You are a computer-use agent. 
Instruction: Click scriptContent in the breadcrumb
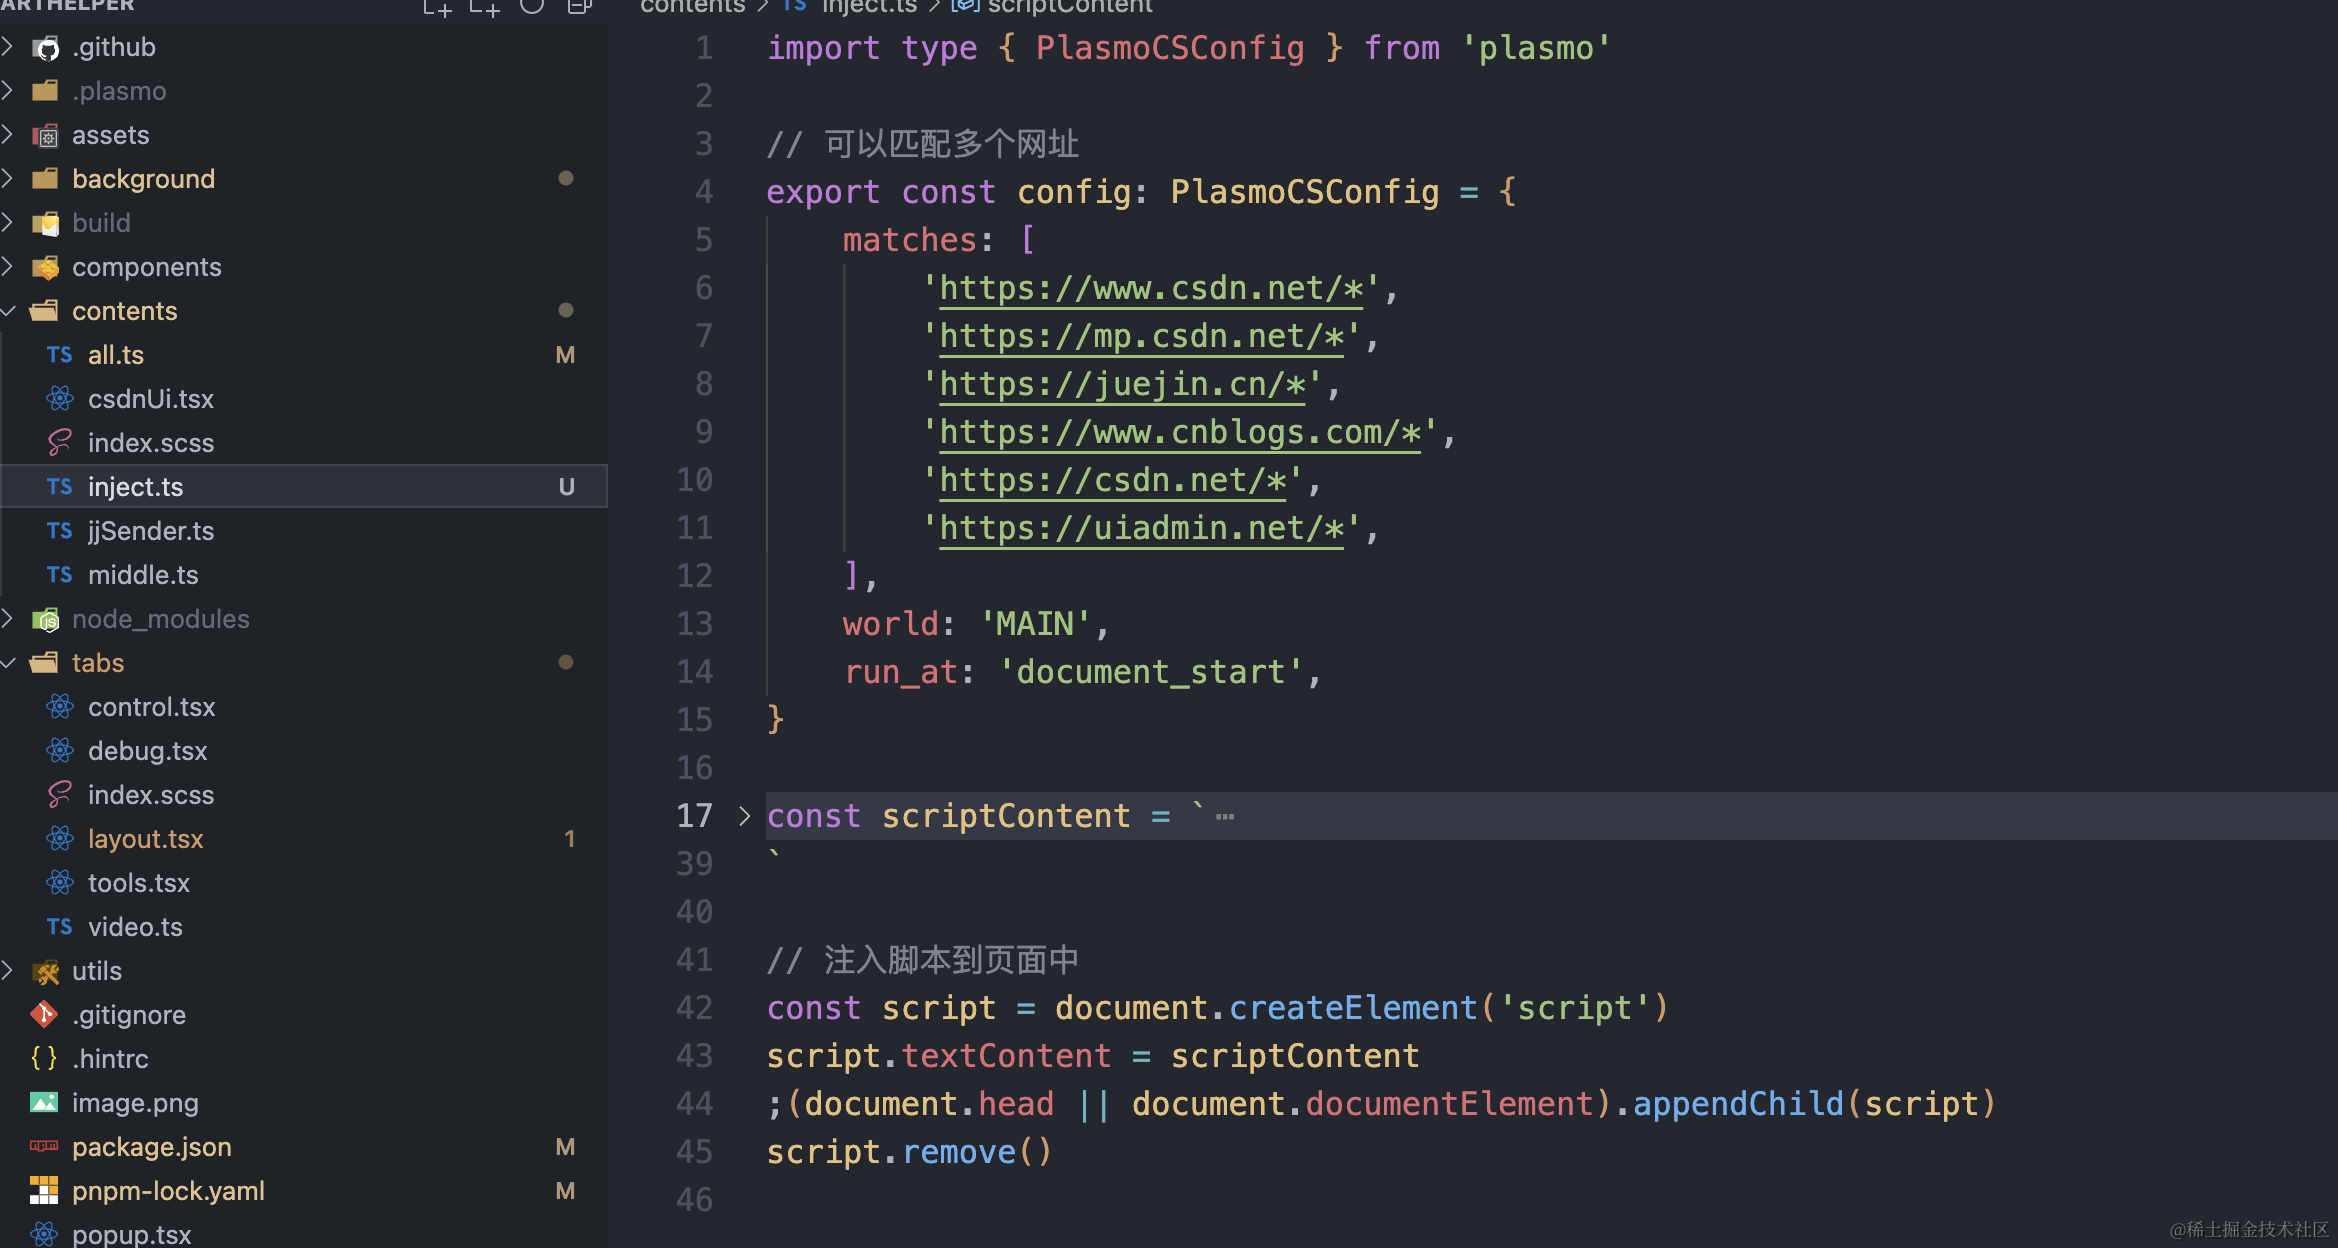[1068, 7]
